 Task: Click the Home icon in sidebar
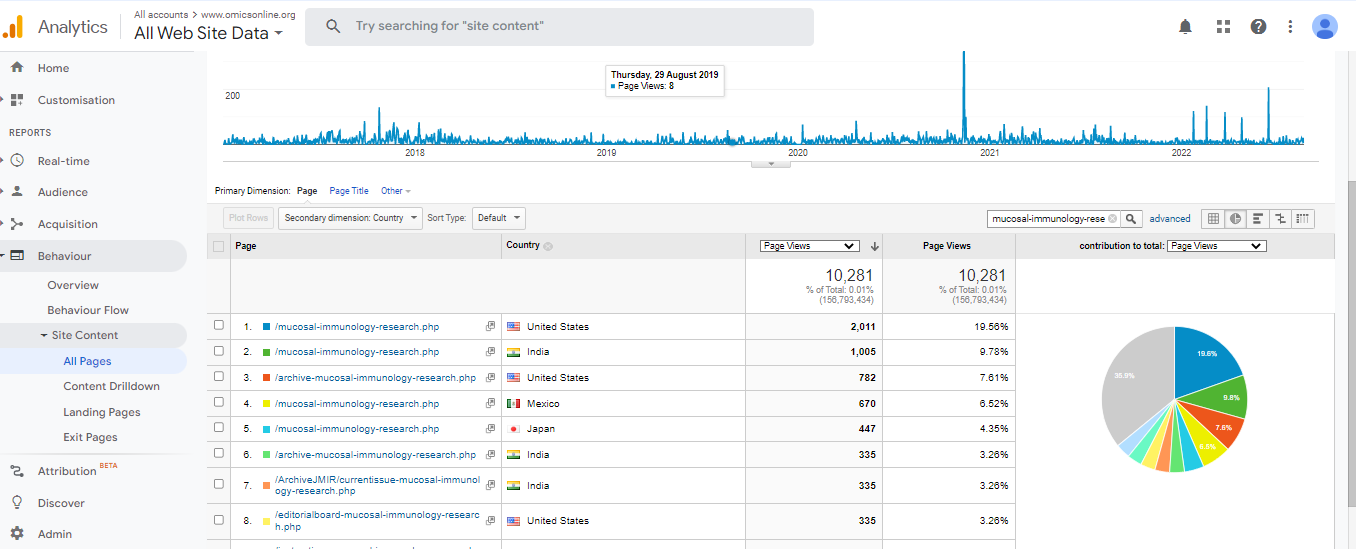16,68
